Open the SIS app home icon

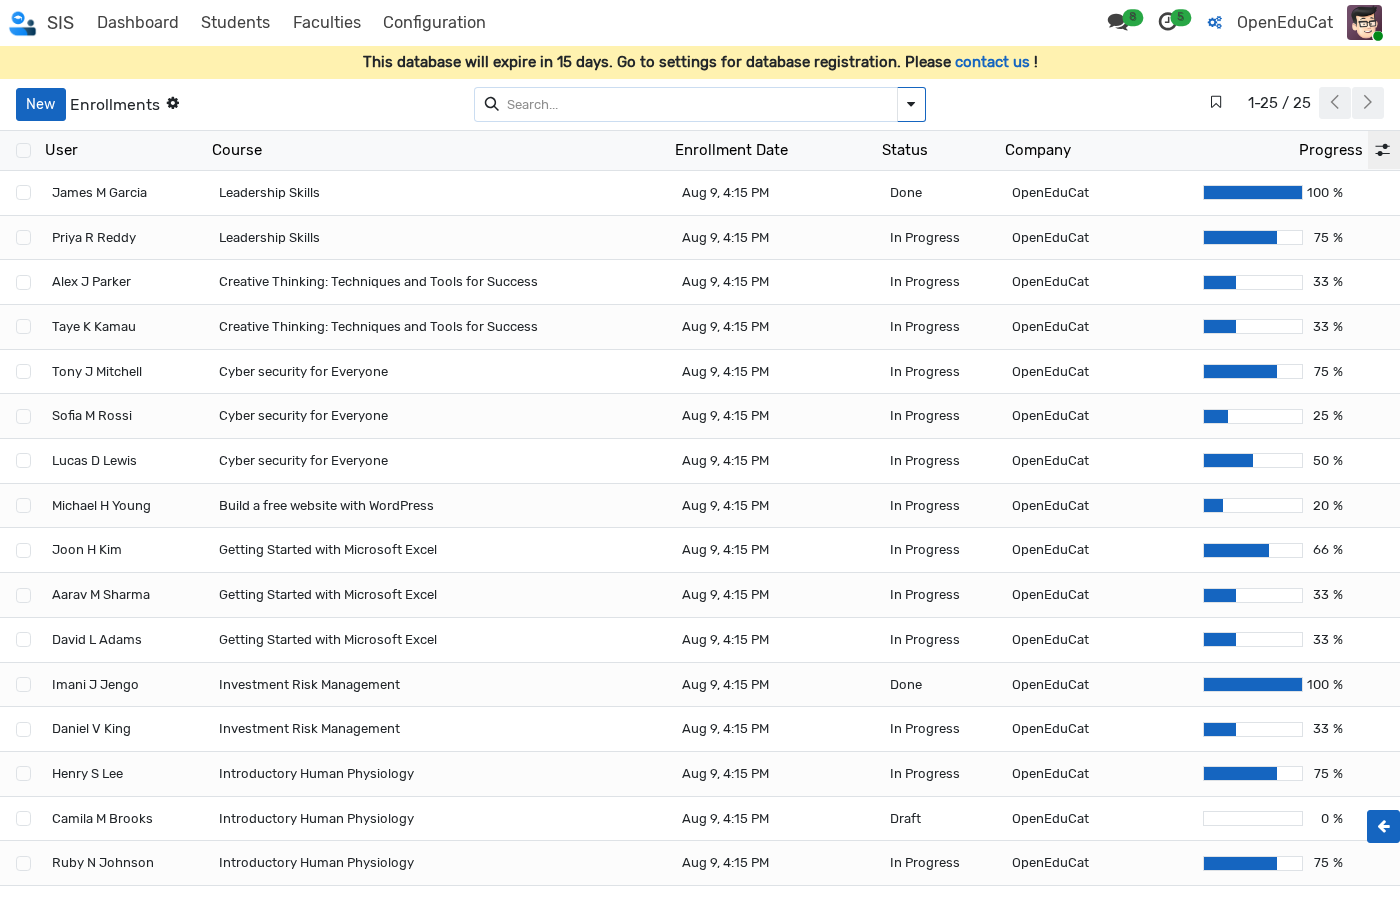(22, 22)
